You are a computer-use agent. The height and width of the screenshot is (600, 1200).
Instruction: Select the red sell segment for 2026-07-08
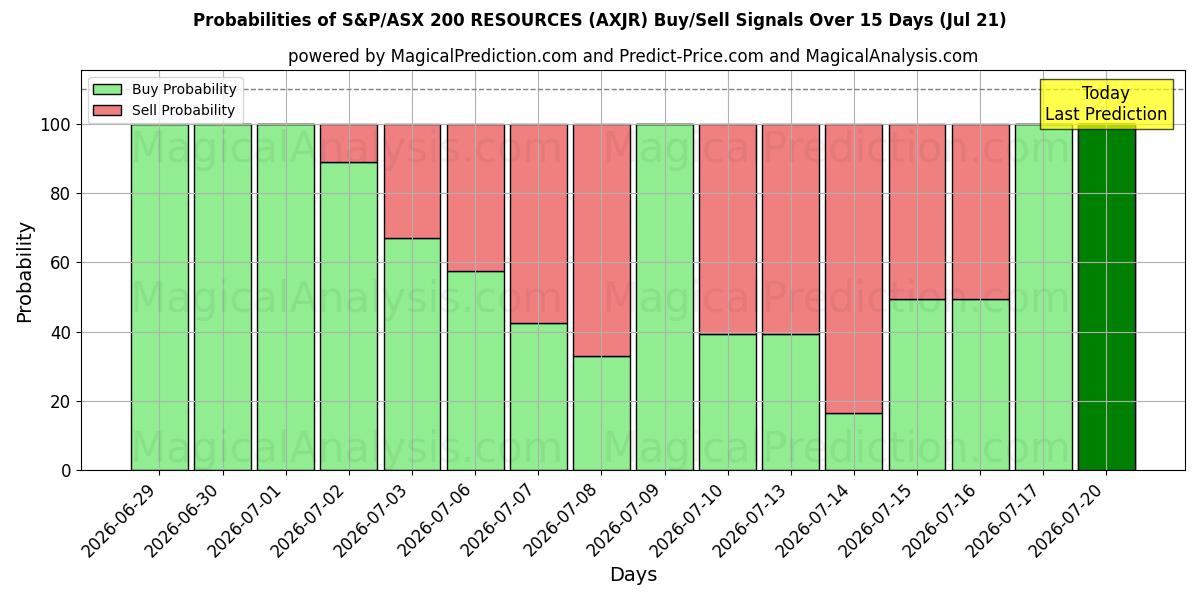pyautogui.click(x=601, y=240)
